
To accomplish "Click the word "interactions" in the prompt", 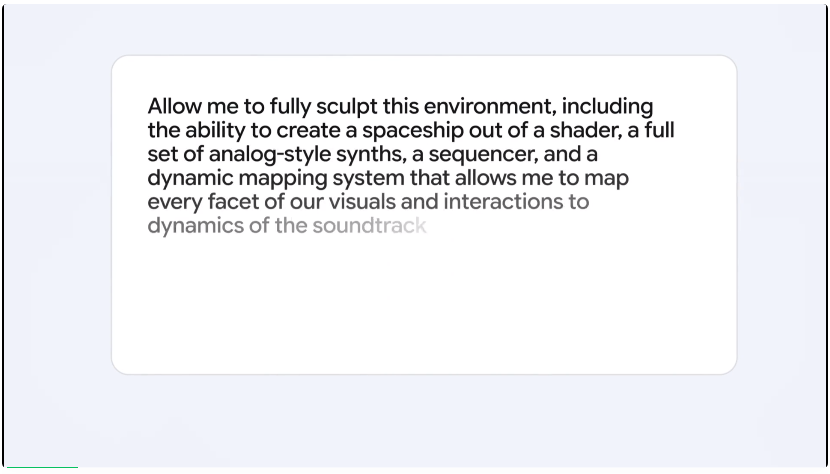I will 503,202.
